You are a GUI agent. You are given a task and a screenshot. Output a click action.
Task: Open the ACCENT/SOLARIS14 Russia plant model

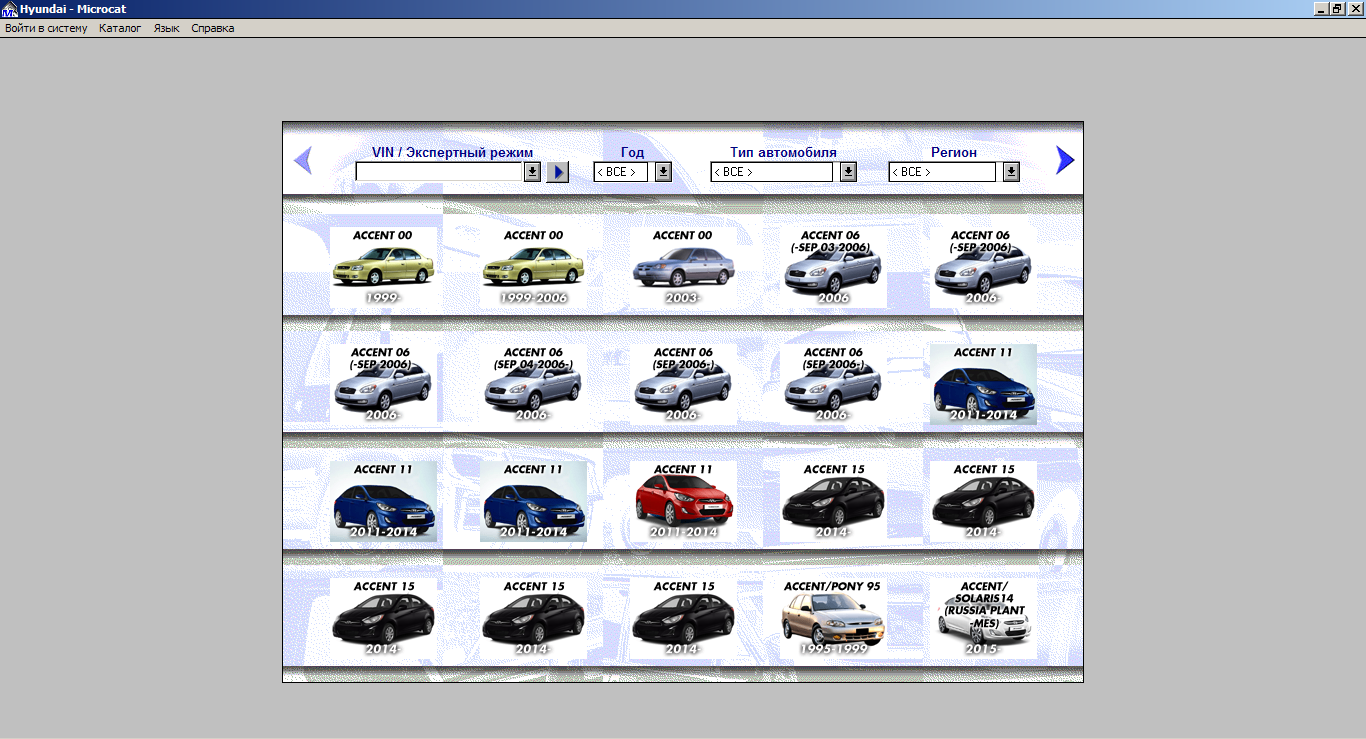click(983, 618)
